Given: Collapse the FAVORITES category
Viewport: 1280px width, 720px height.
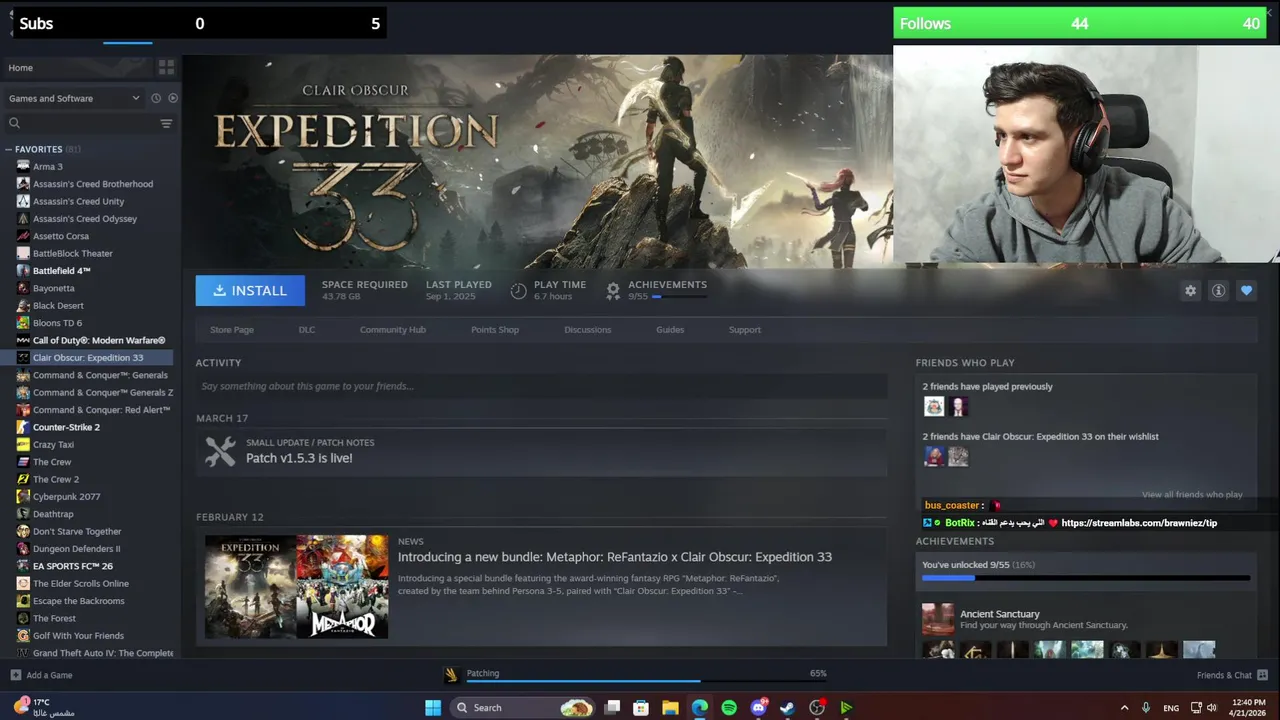Looking at the screenshot, I should (9, 149).
